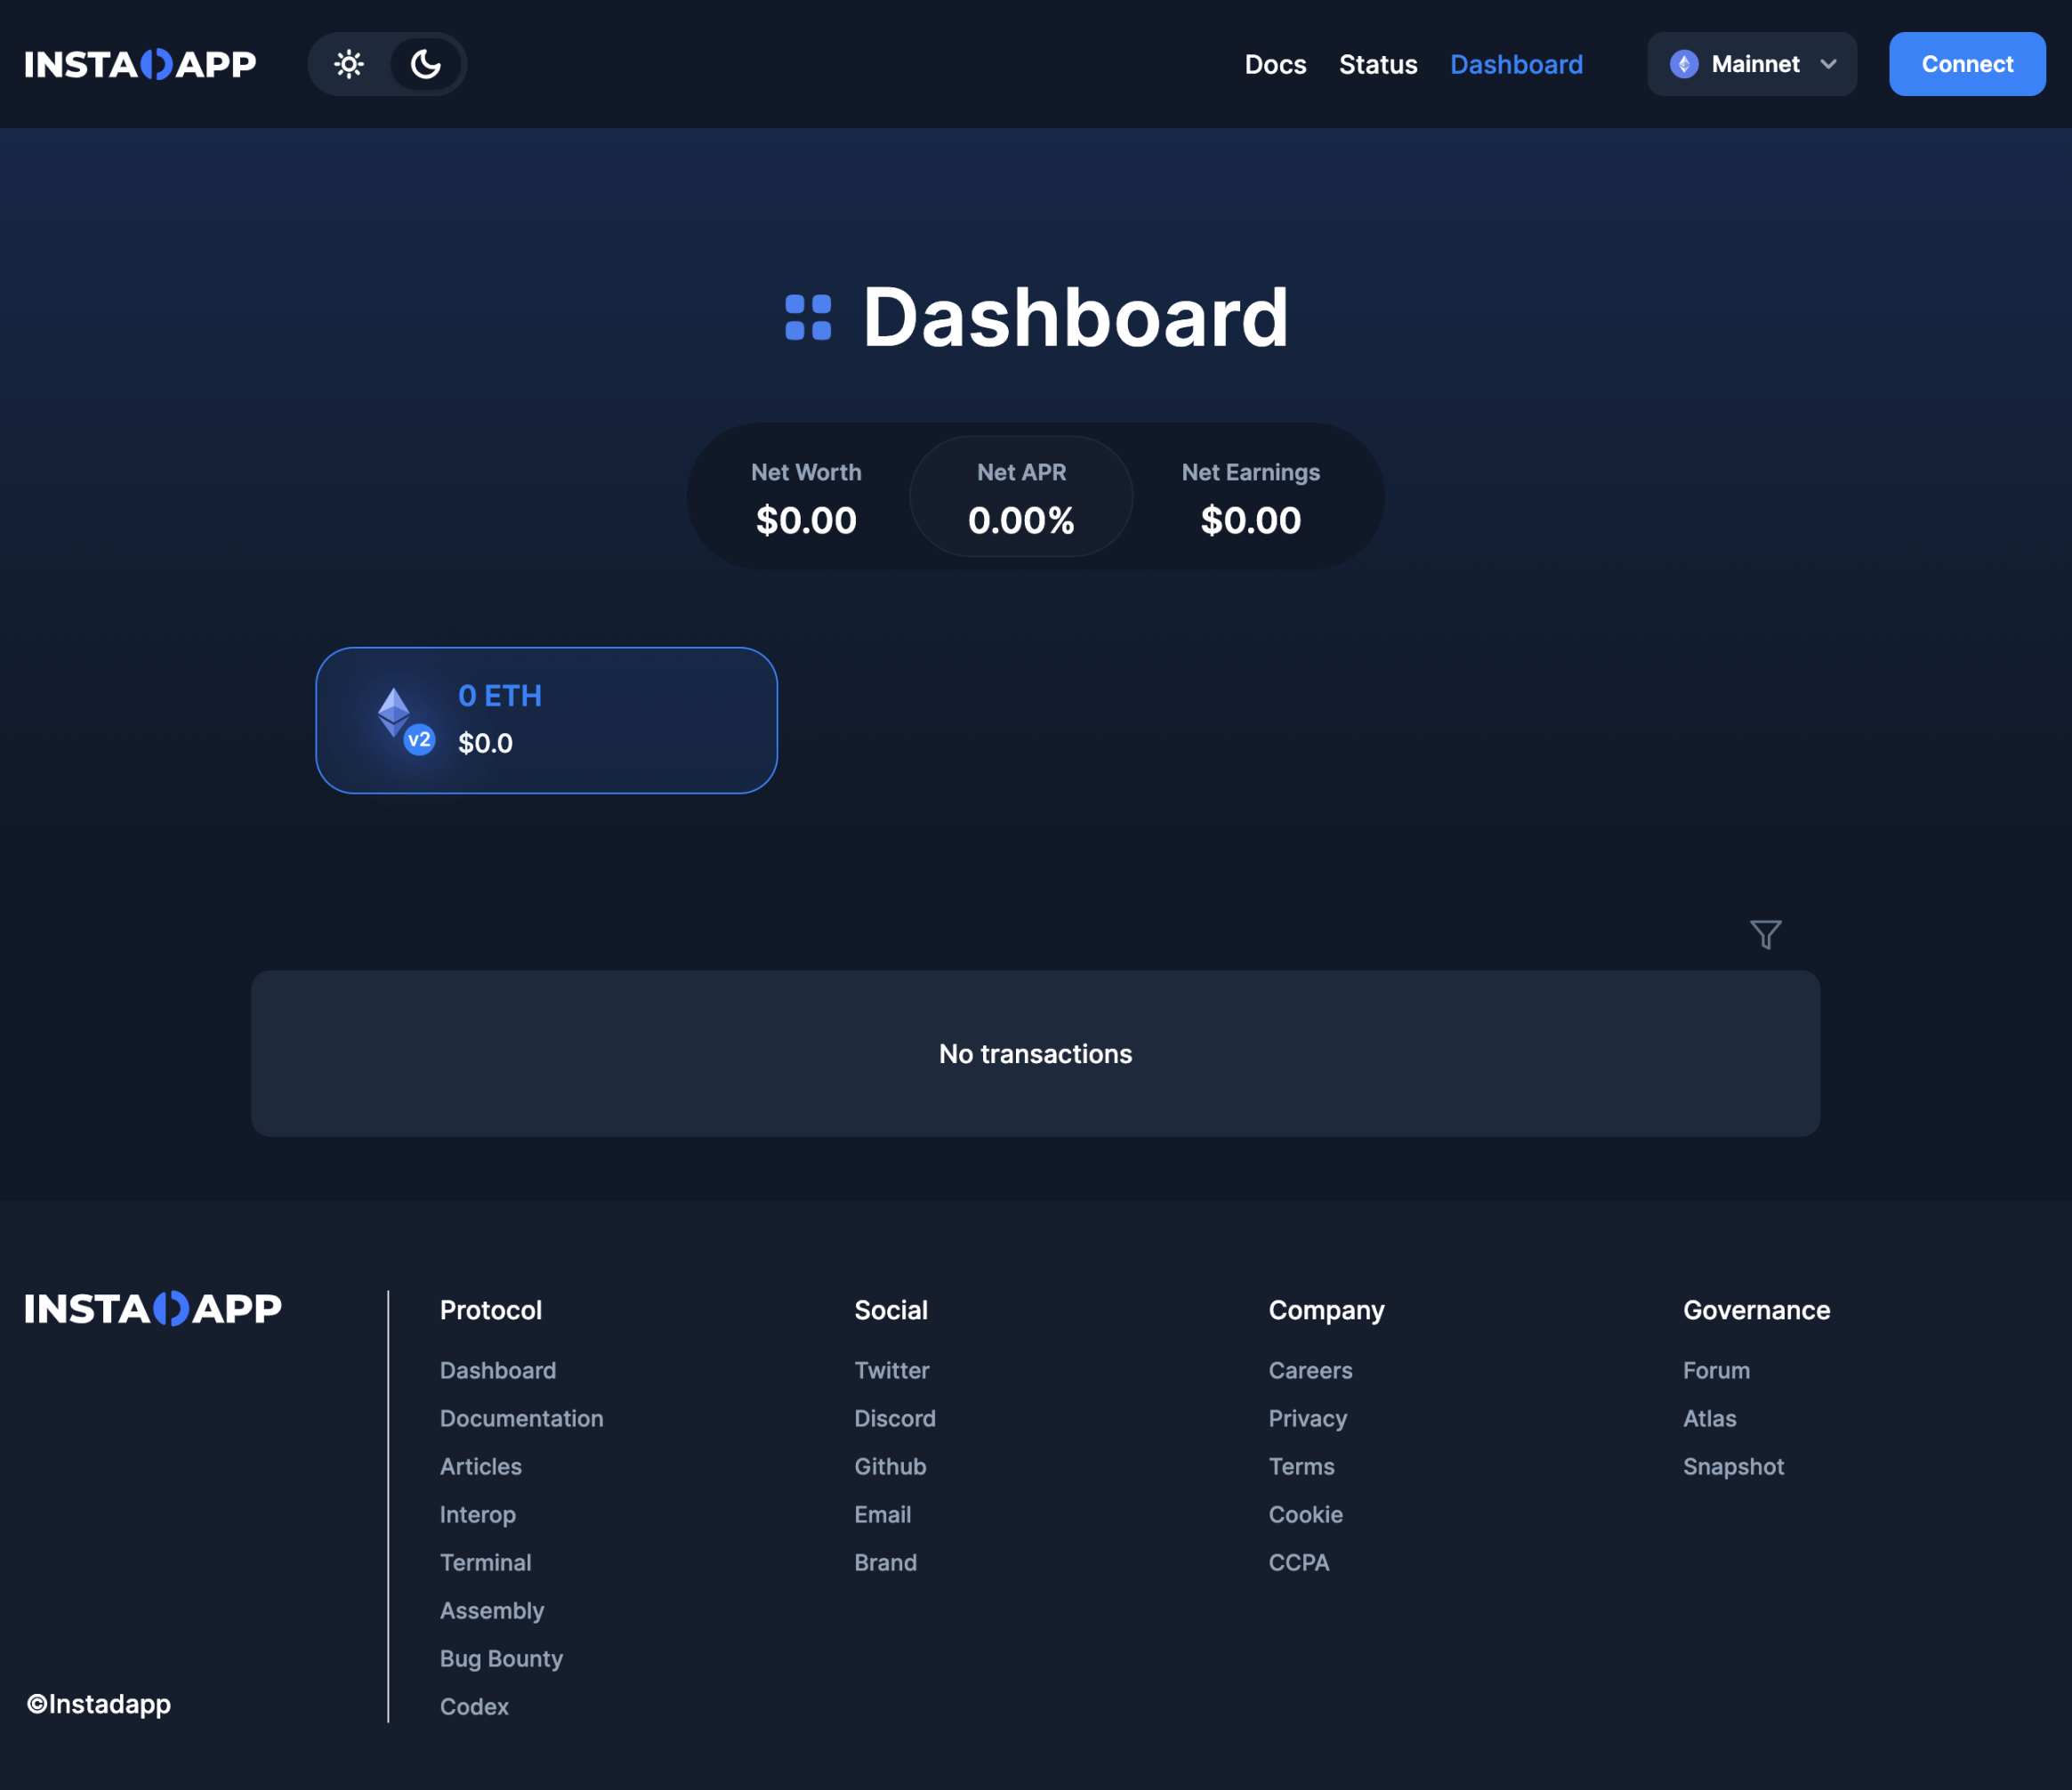Click the Instadapp logo in header
The width and height of the screenshot is (2072, 1790).
click(141, 63)
